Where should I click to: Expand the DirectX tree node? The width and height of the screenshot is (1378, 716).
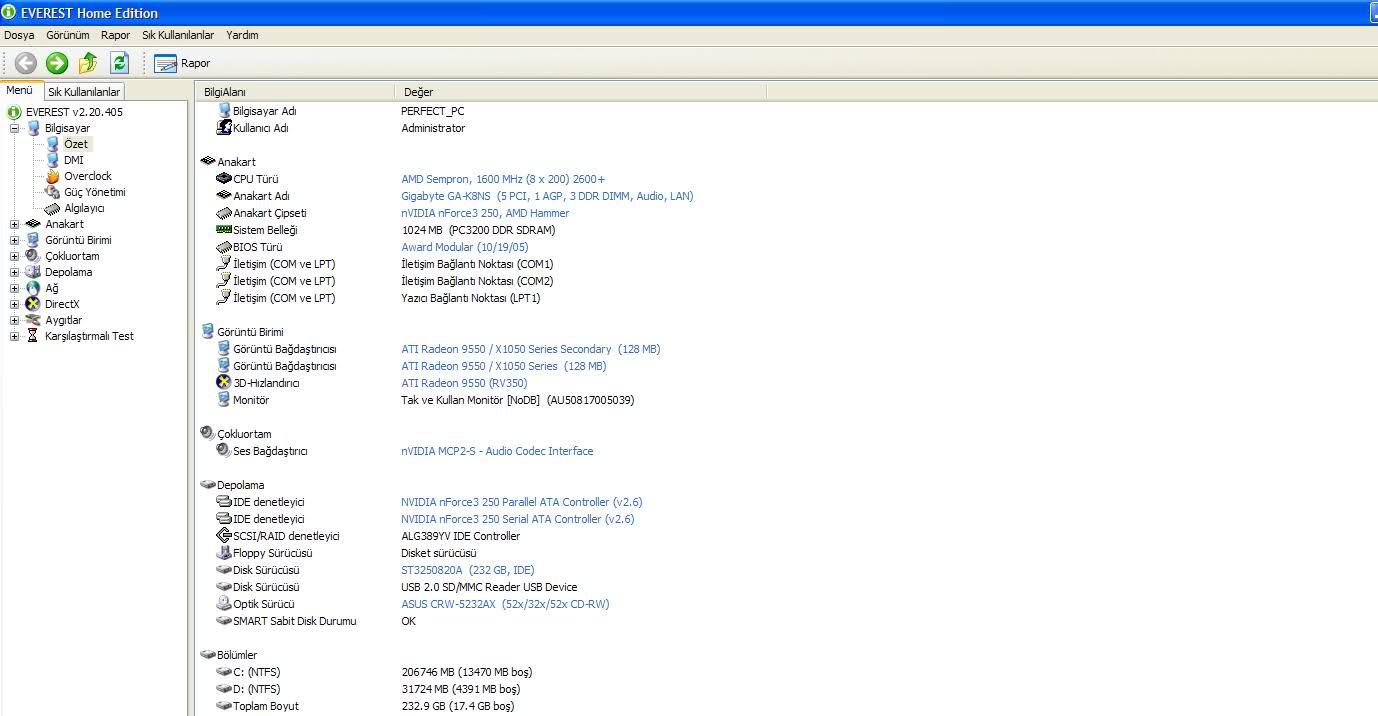pyautogui.click(x=15, y=304)
